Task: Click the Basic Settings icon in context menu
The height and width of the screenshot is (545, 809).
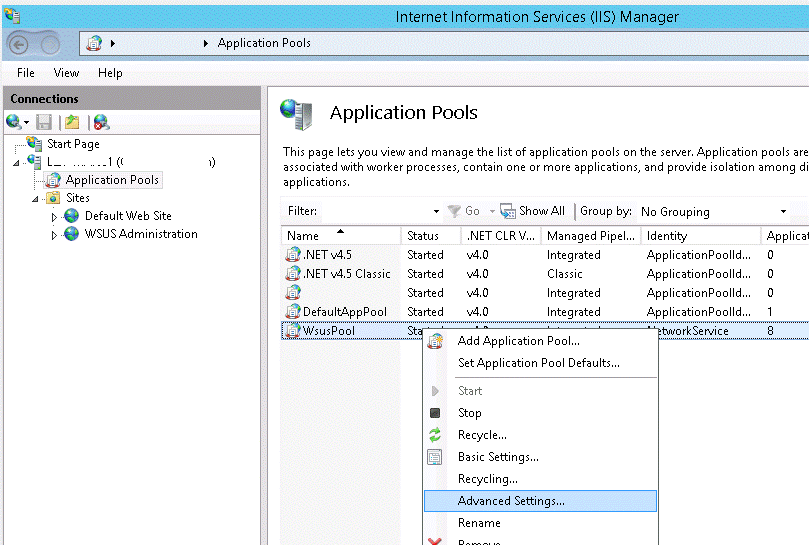Action: 435,457
